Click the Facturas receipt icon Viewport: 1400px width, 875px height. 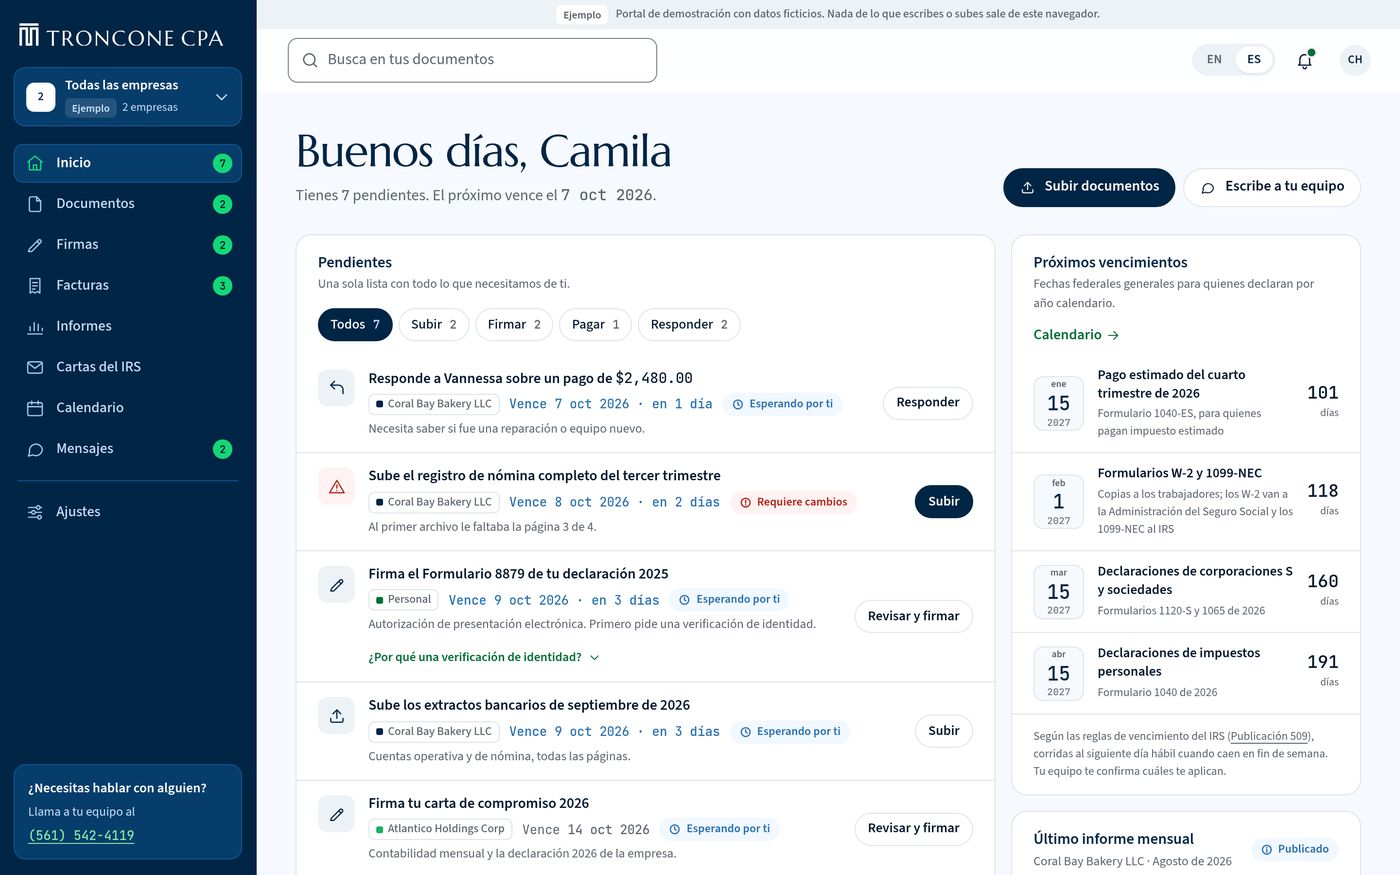[x=35, y=286]
